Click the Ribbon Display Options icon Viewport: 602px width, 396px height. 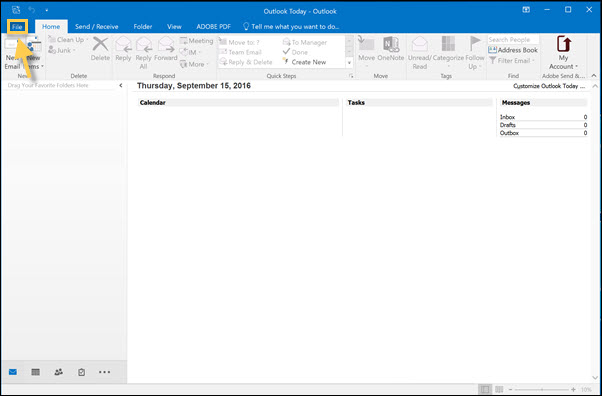[526, 10]
